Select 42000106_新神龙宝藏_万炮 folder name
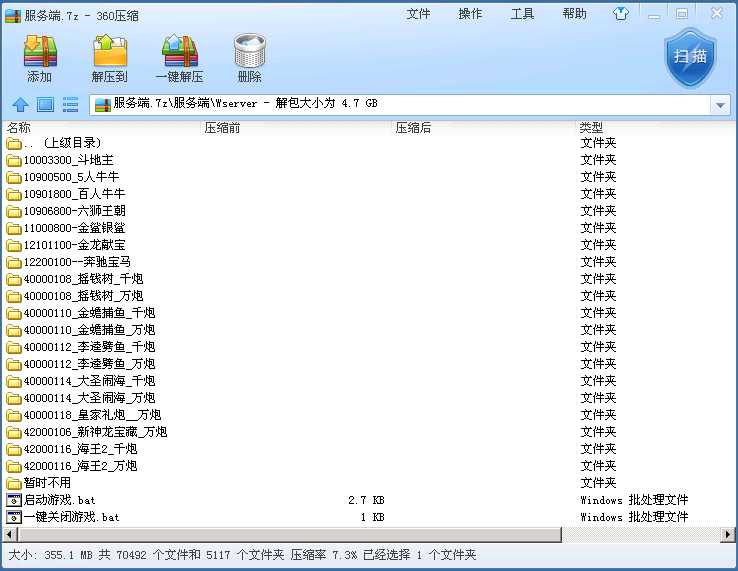This screenshot has width=738, height=571. (x=96, y=432)
